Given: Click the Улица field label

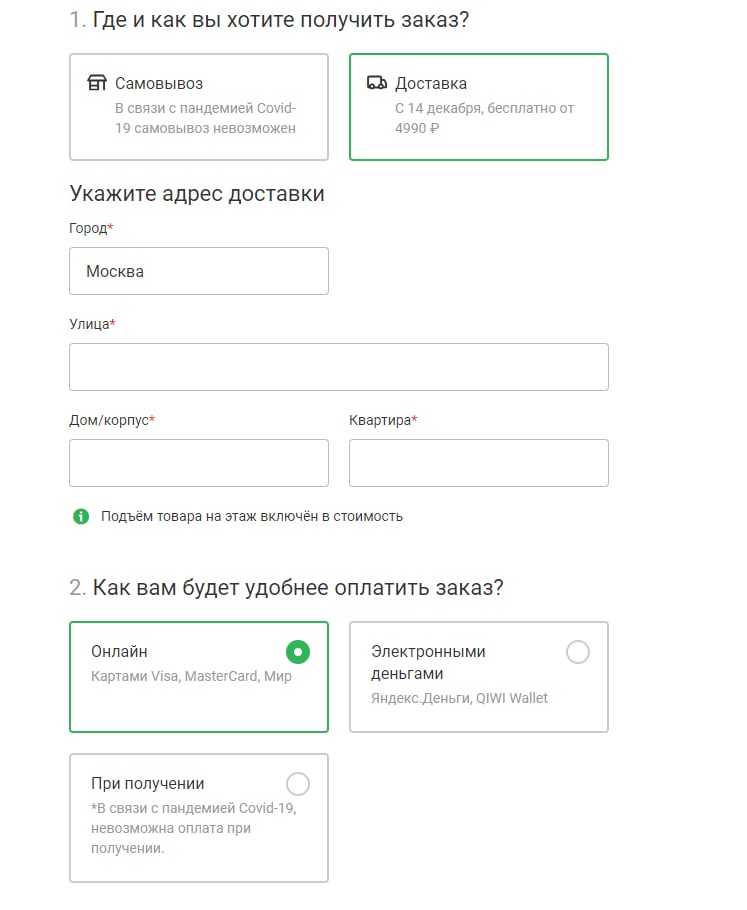Looking at the screenshot, I should (x=91, y=324).
